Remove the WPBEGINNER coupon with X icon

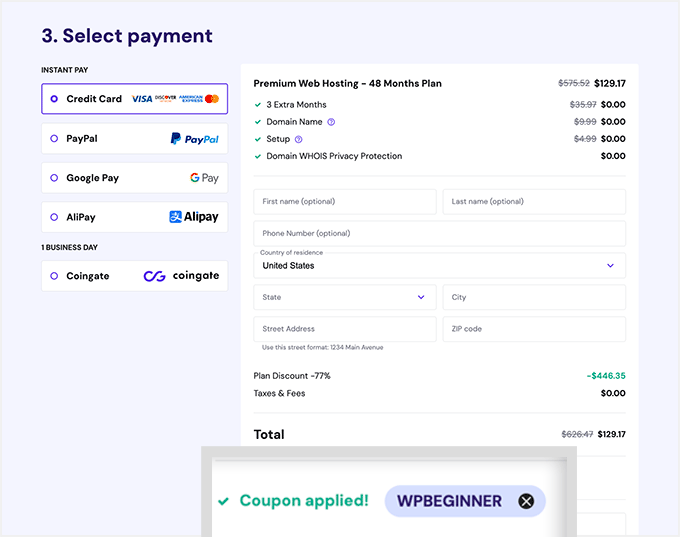526,501
